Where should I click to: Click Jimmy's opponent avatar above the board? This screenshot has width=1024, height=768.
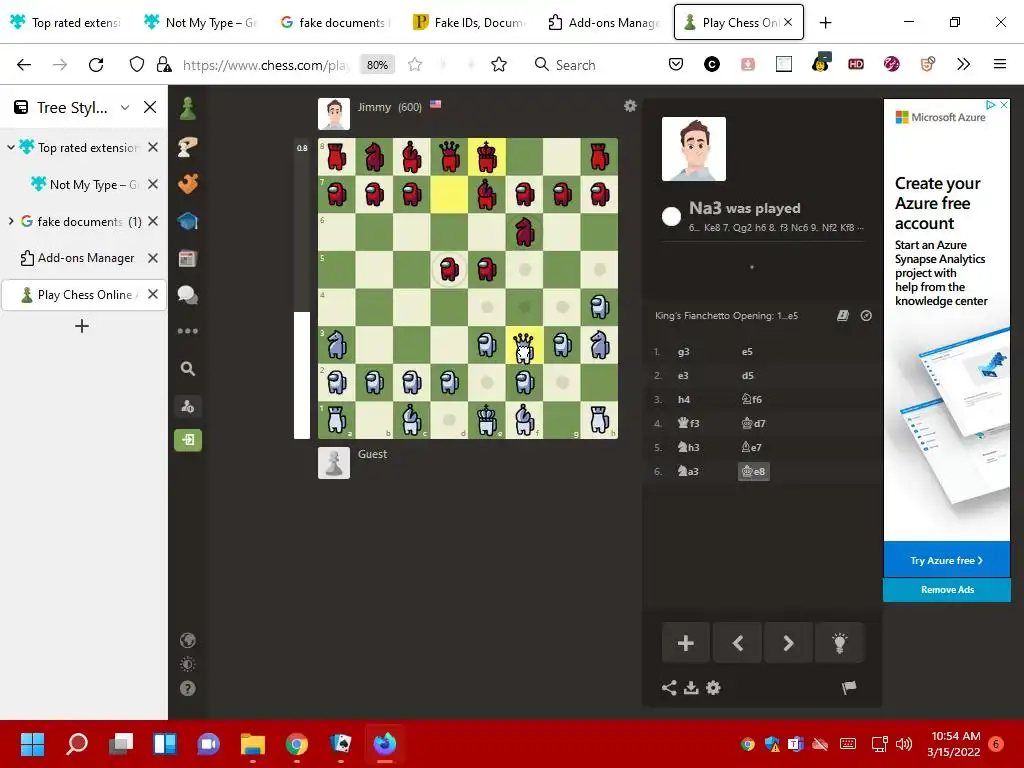[334, 114]
